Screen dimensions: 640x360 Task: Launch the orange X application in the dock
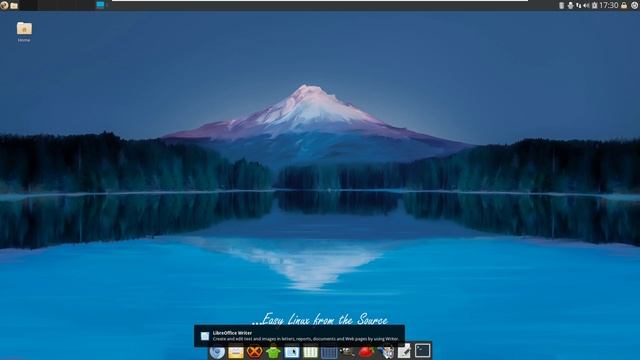click(255, 351)
